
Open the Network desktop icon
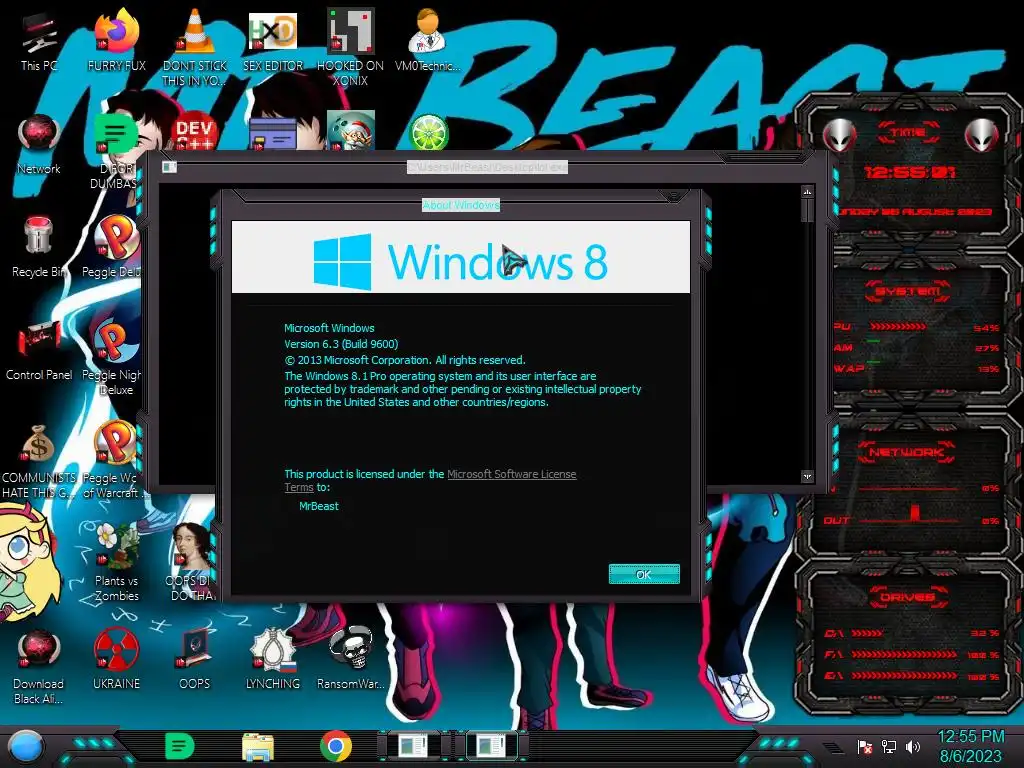[39, 145]
